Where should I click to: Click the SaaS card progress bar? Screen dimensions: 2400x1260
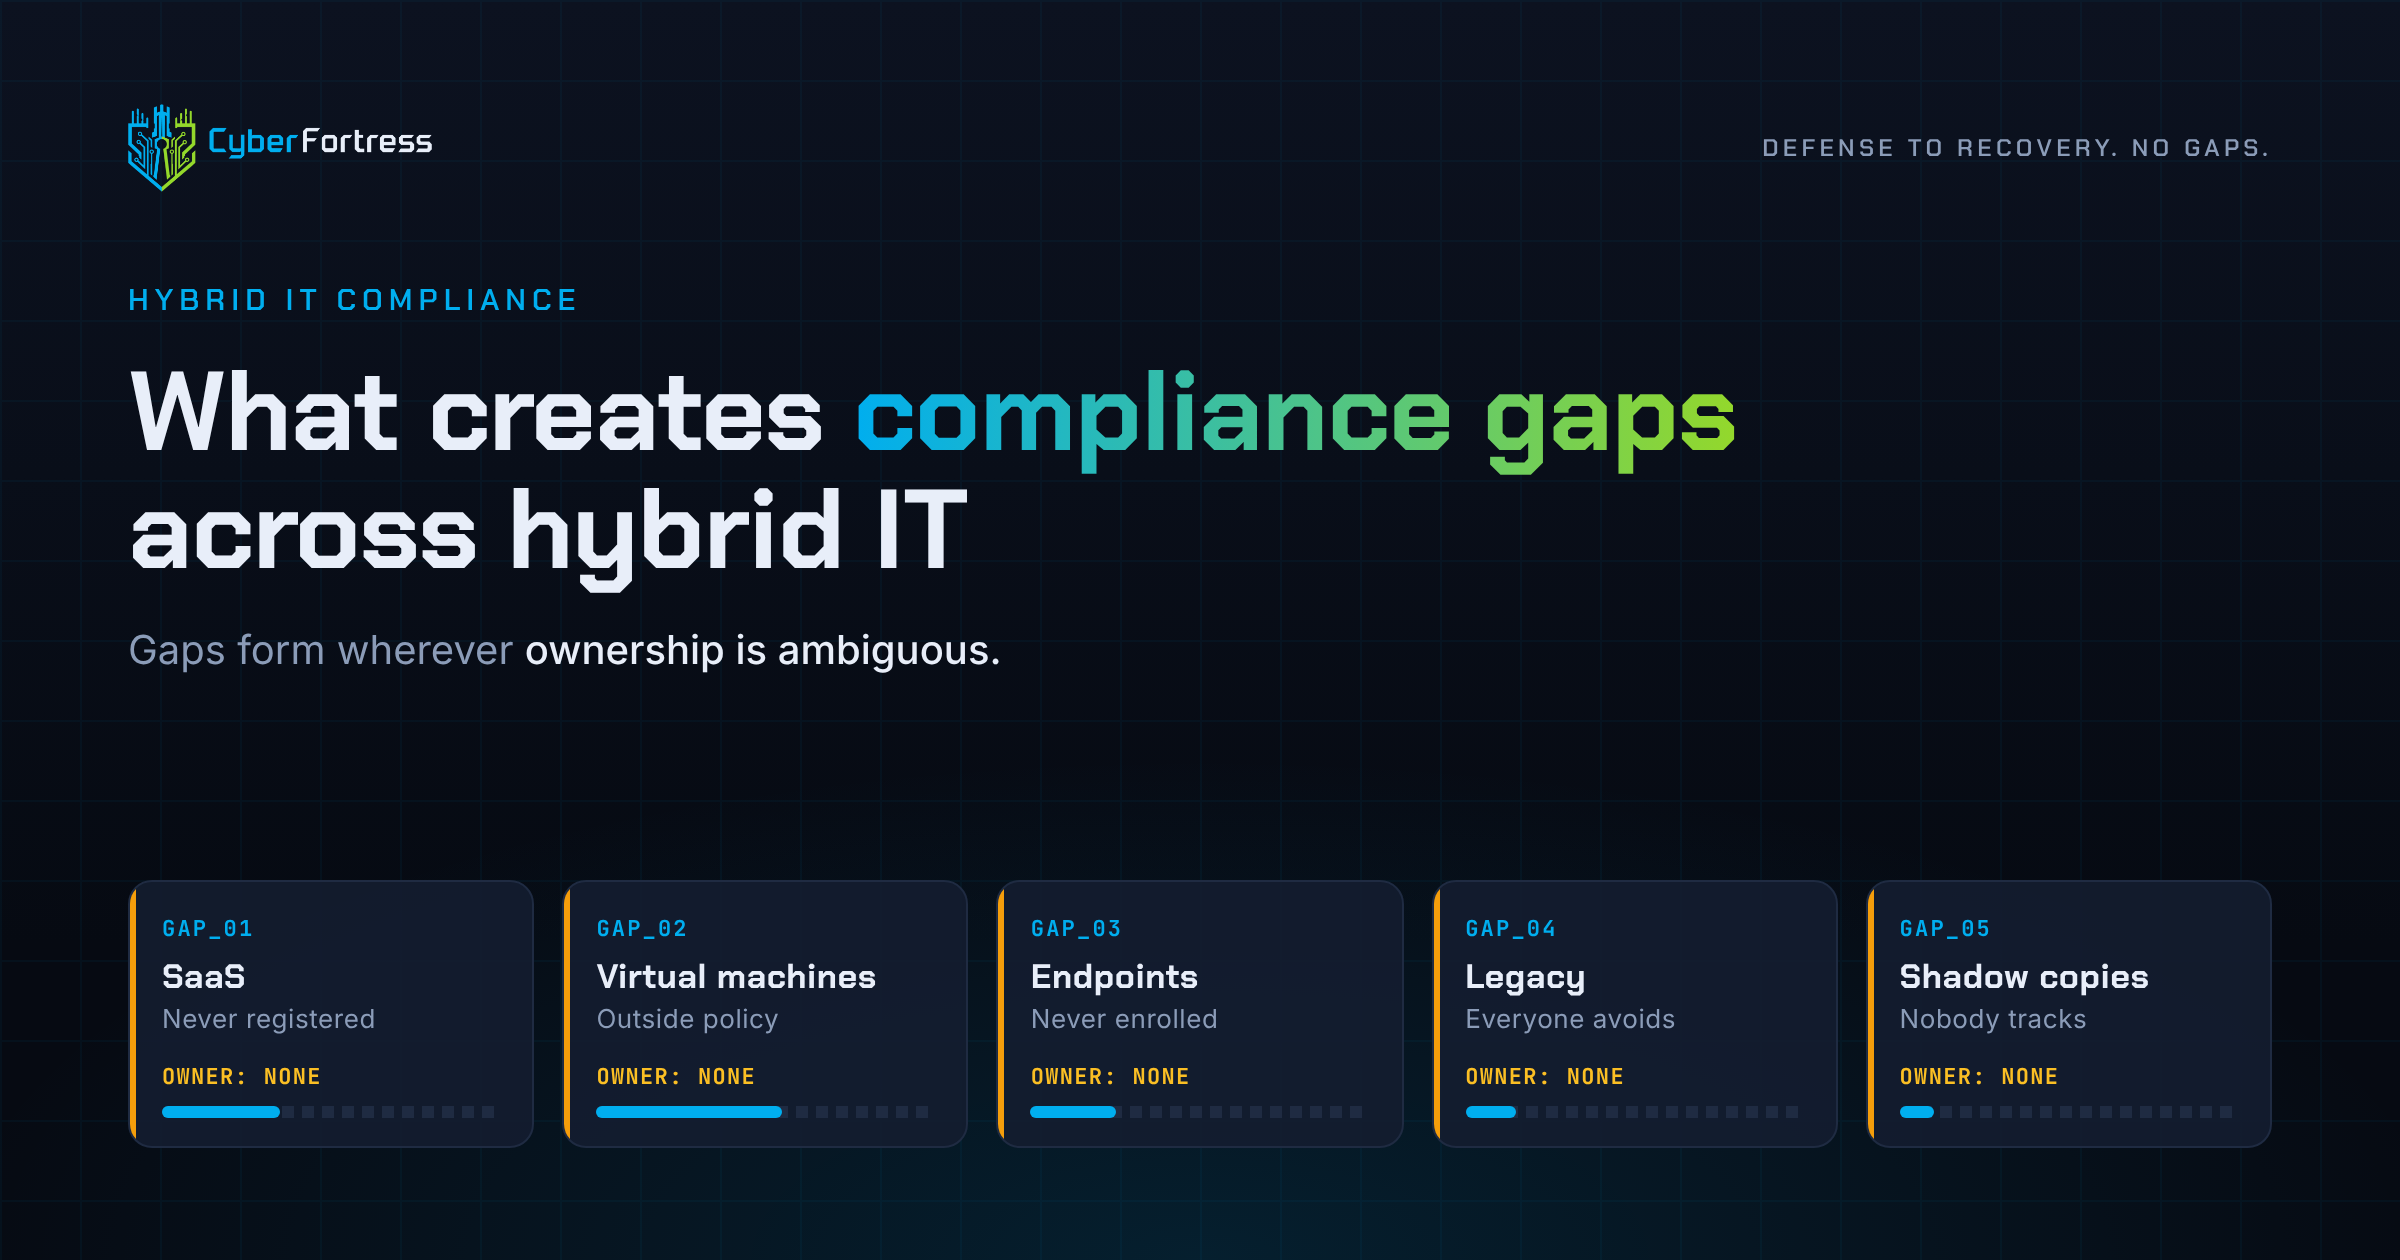point(328,1112)
